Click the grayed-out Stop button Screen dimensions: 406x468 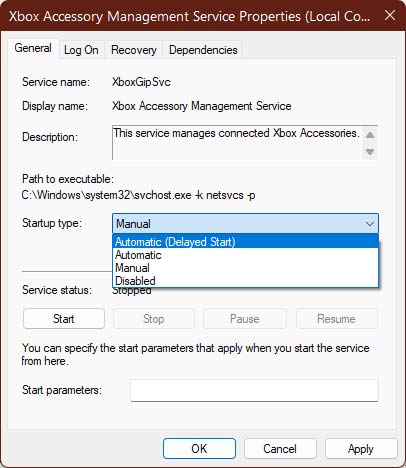coord(154,319)
